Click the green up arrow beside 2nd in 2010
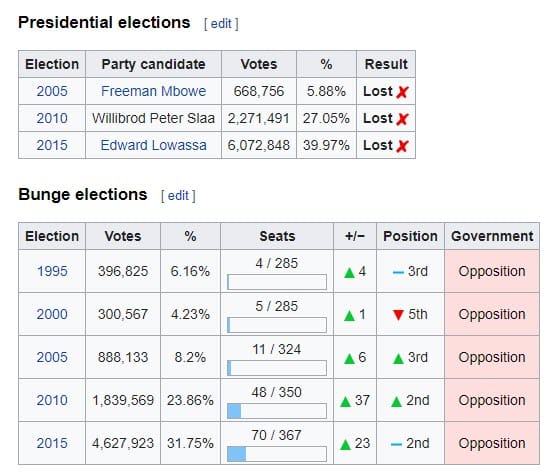 (x=396, y=401)
